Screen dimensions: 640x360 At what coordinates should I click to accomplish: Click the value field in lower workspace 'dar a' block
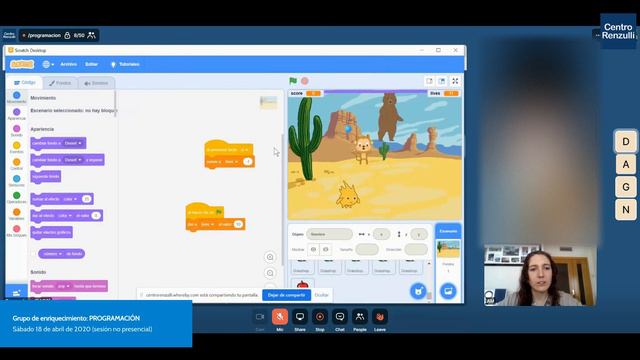(x=238, y=224)
